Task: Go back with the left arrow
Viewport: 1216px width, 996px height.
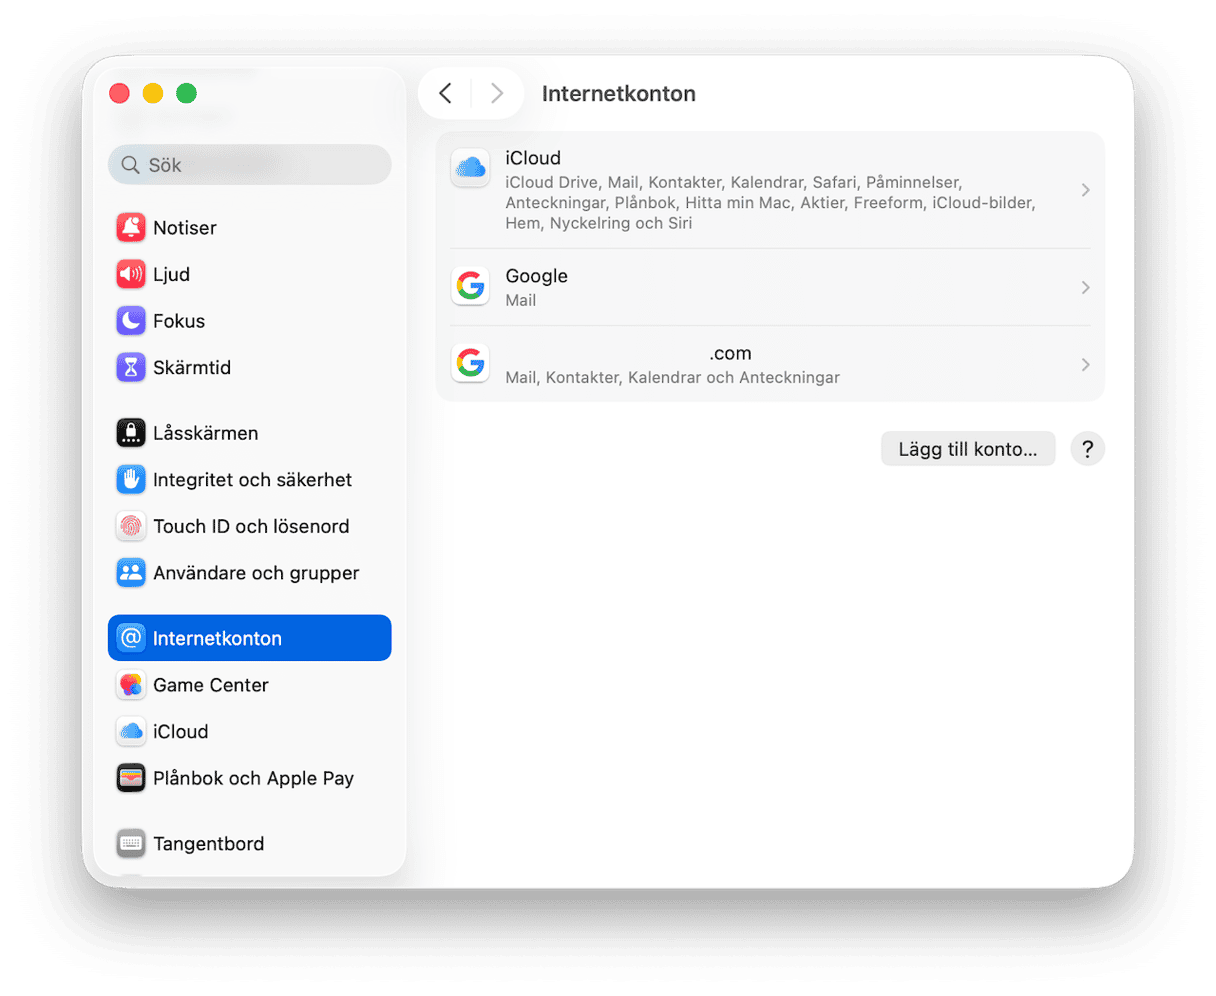Action: (446, 93)
